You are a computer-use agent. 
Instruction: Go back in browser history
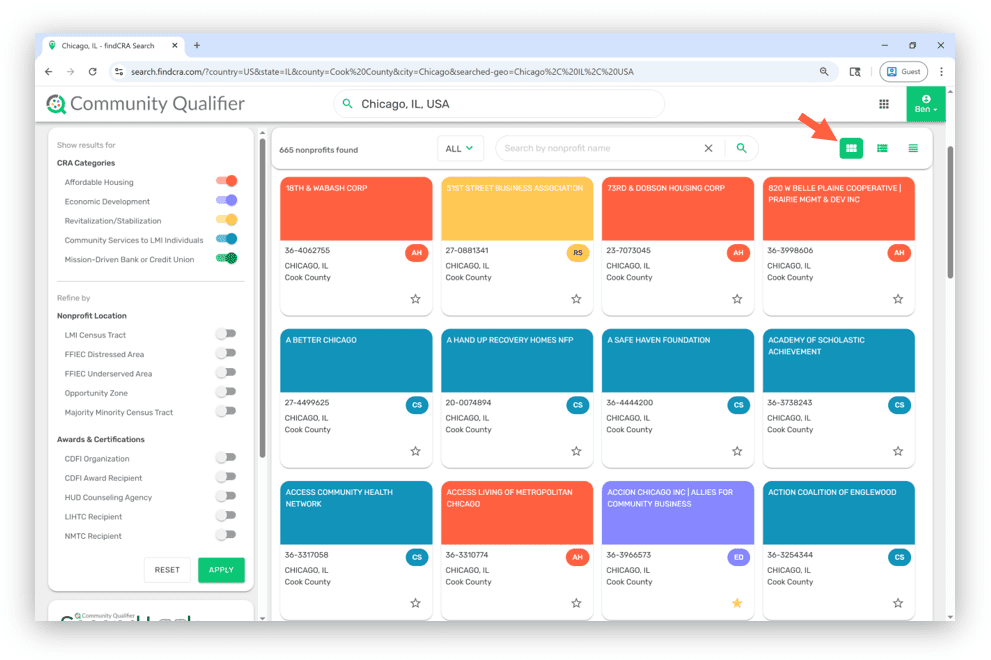click(49, 71)
